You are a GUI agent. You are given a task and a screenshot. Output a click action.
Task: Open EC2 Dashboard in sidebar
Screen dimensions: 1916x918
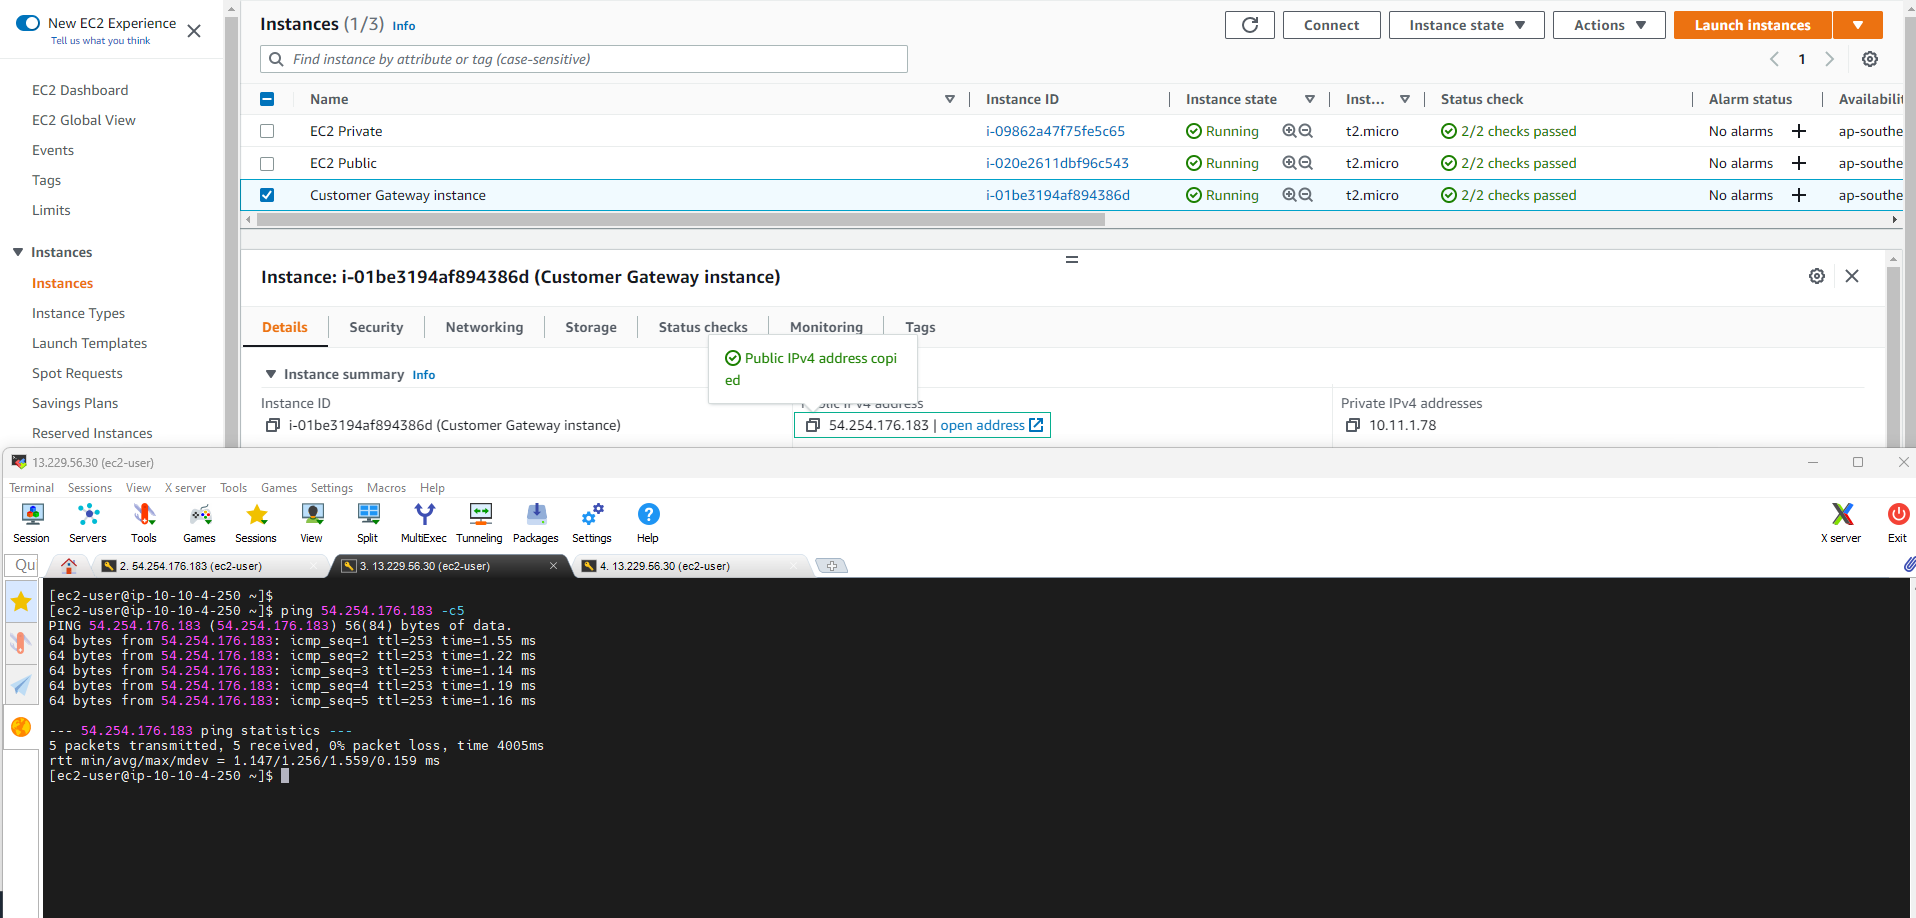[80, 90]
